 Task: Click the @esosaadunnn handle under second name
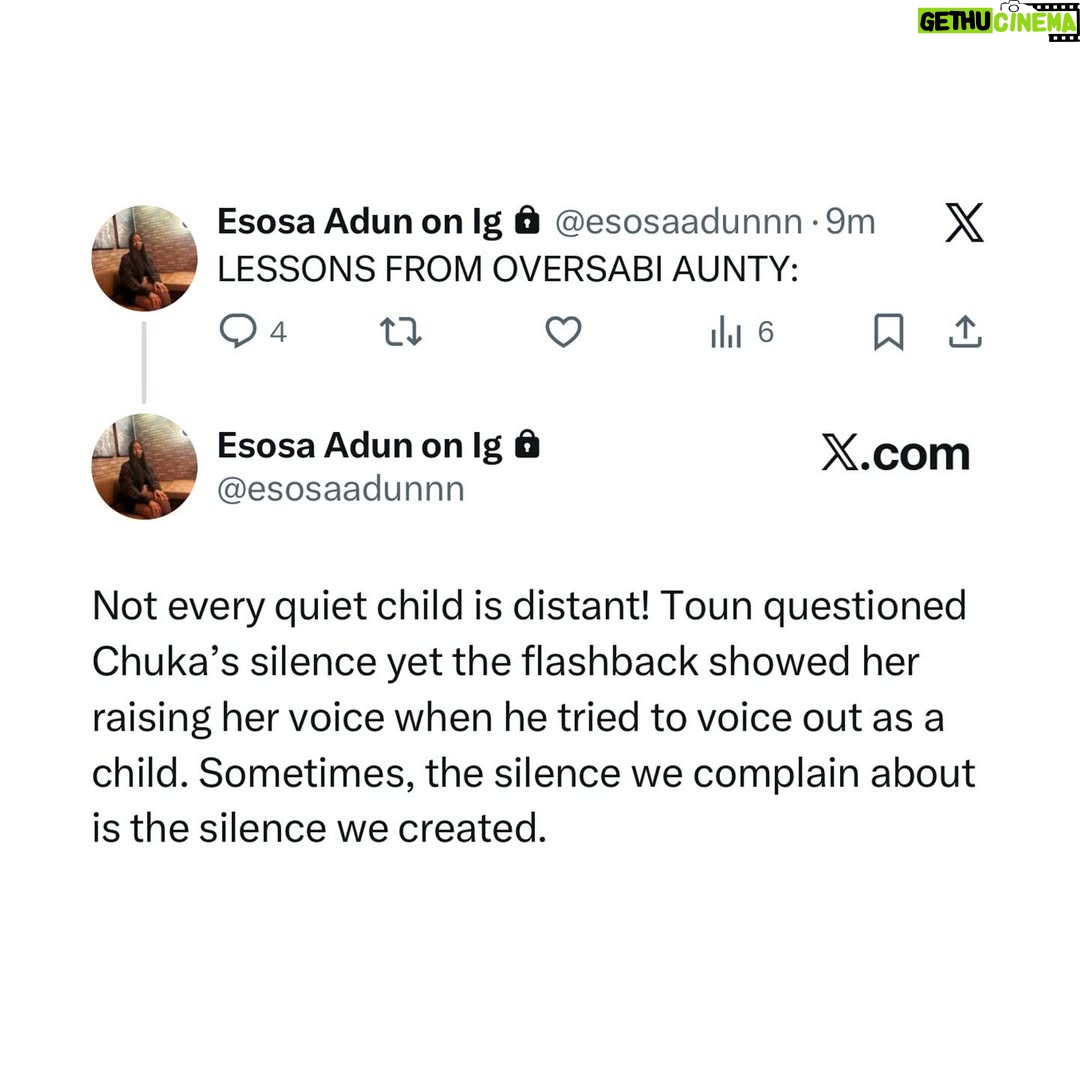click(x=341, y=490)
